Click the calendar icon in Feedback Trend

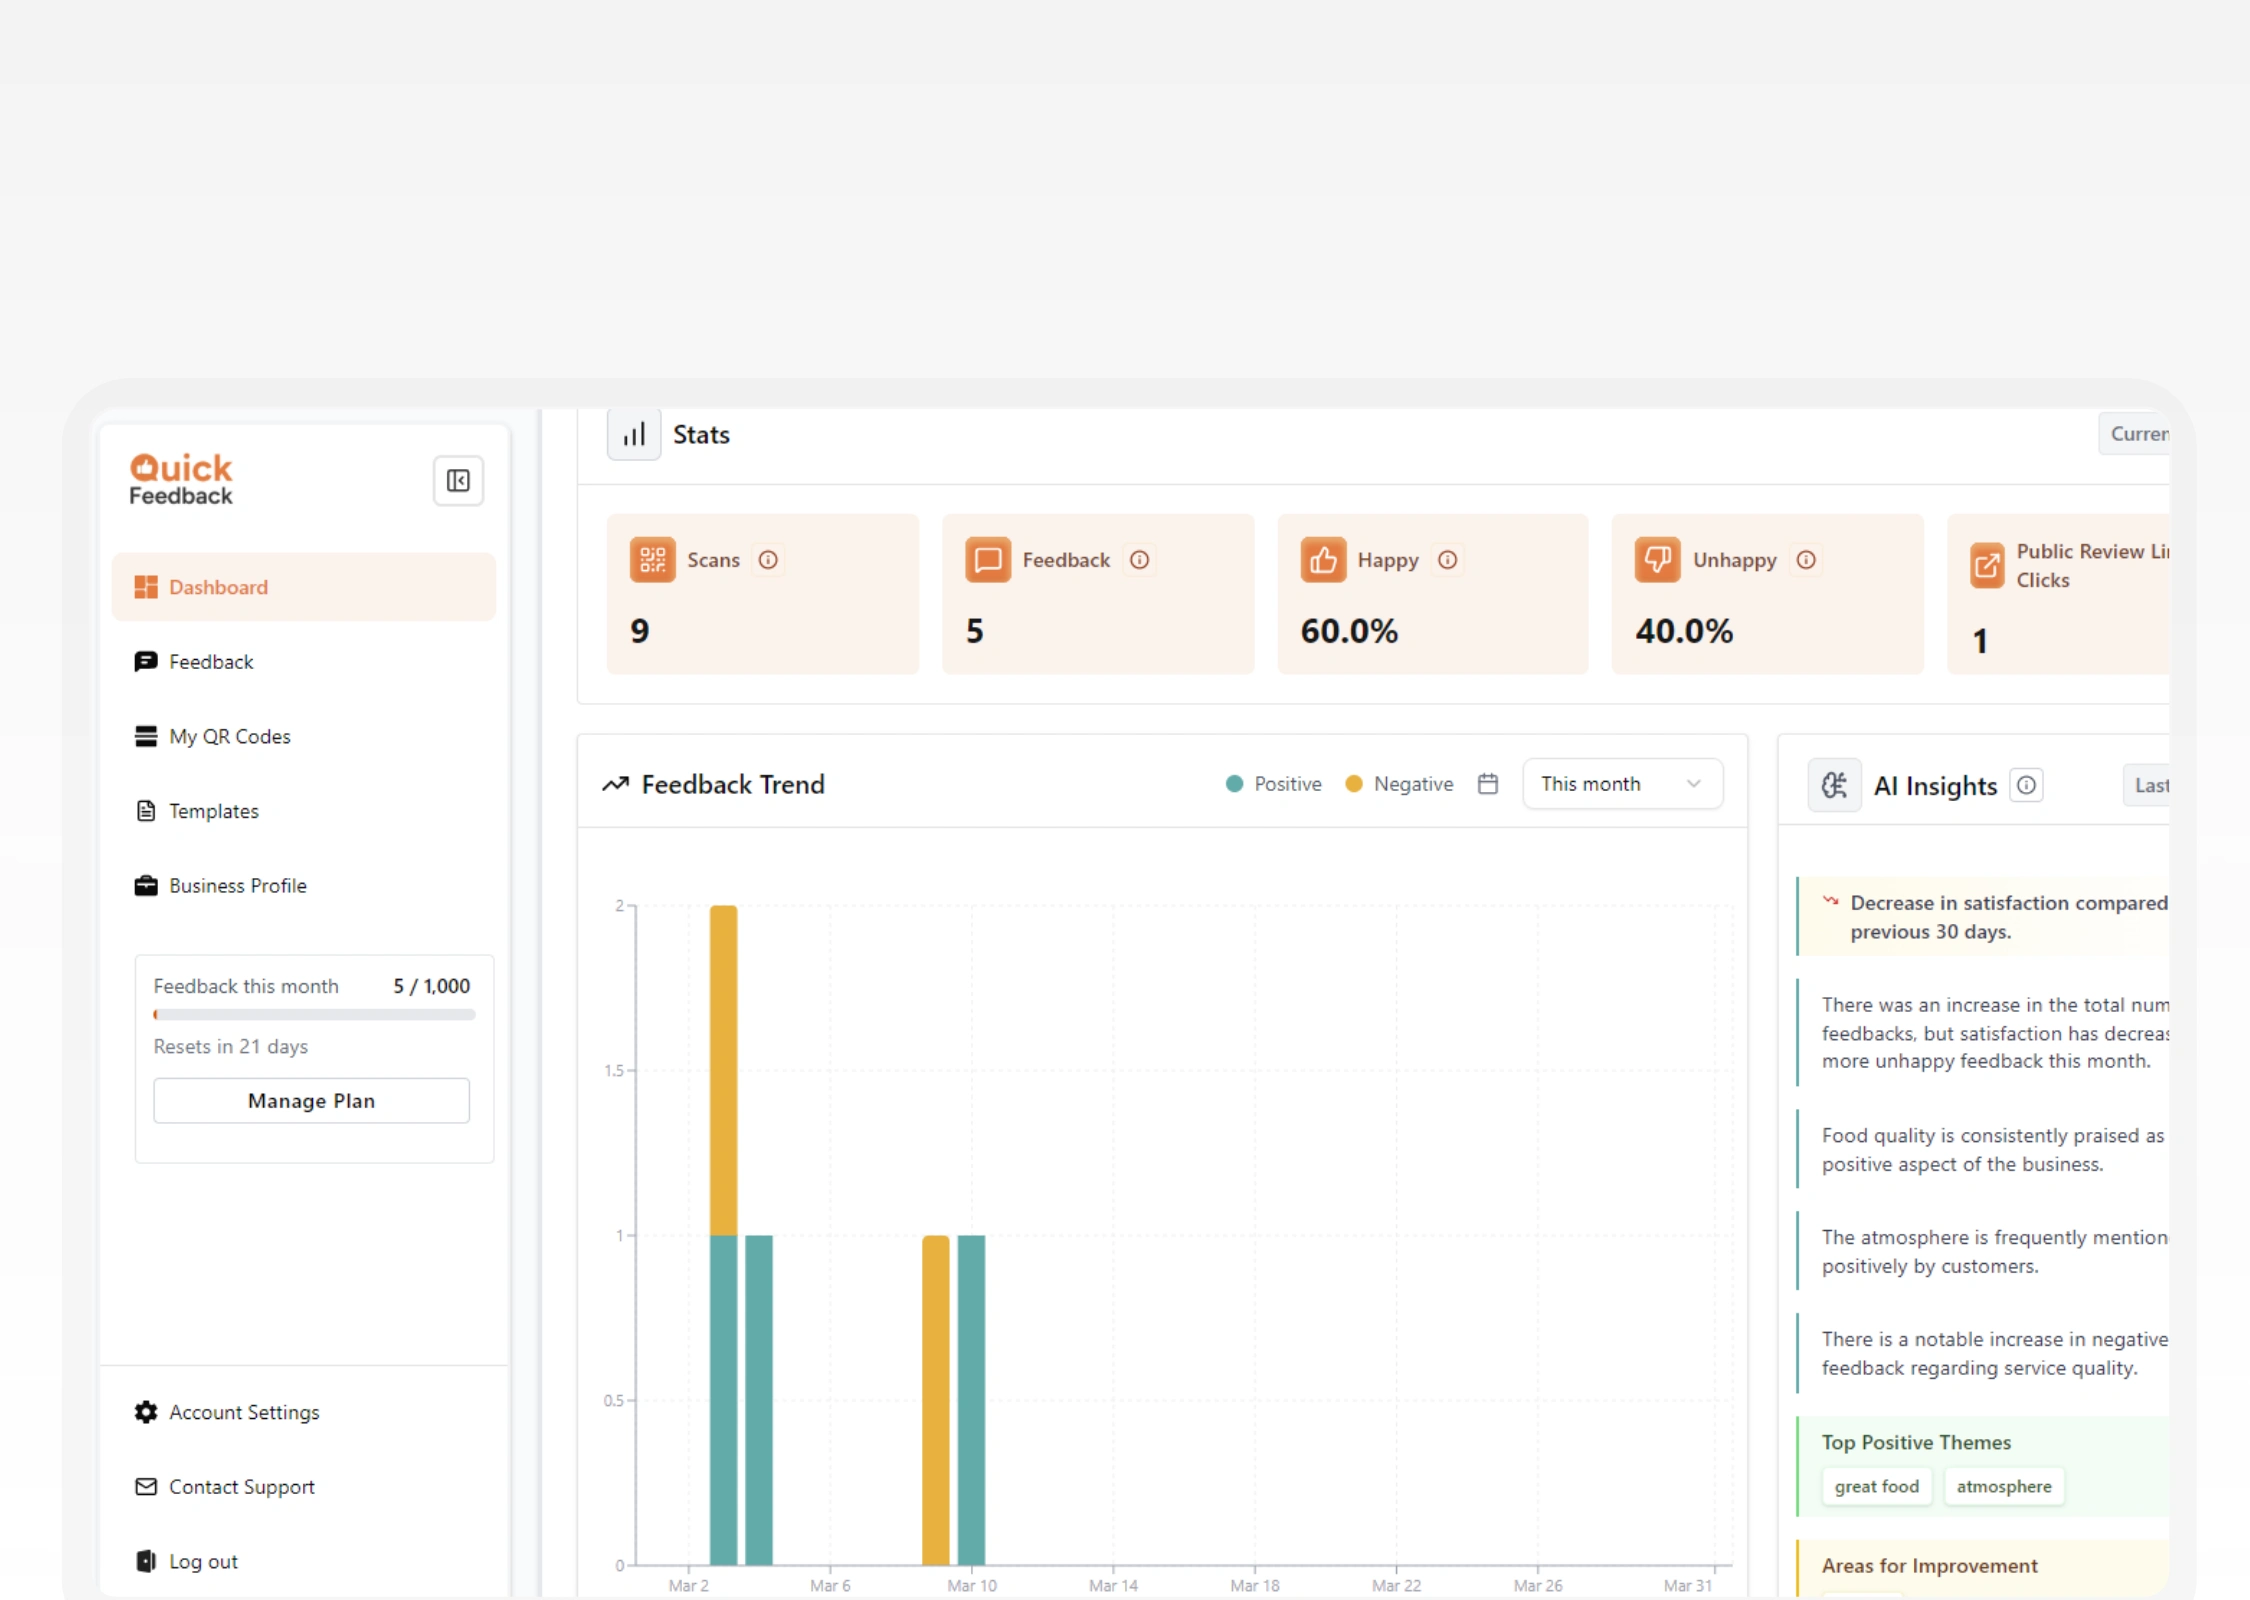pos(1488,784)
